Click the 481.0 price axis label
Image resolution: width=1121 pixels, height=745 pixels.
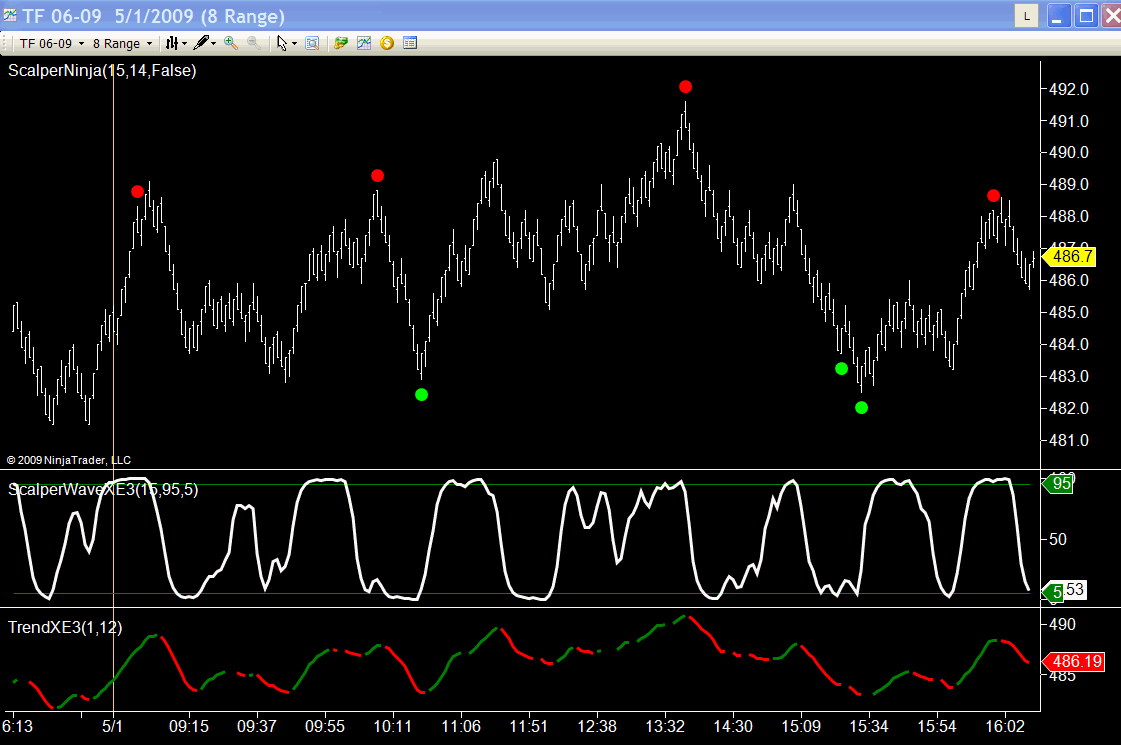click(1069, 440)
